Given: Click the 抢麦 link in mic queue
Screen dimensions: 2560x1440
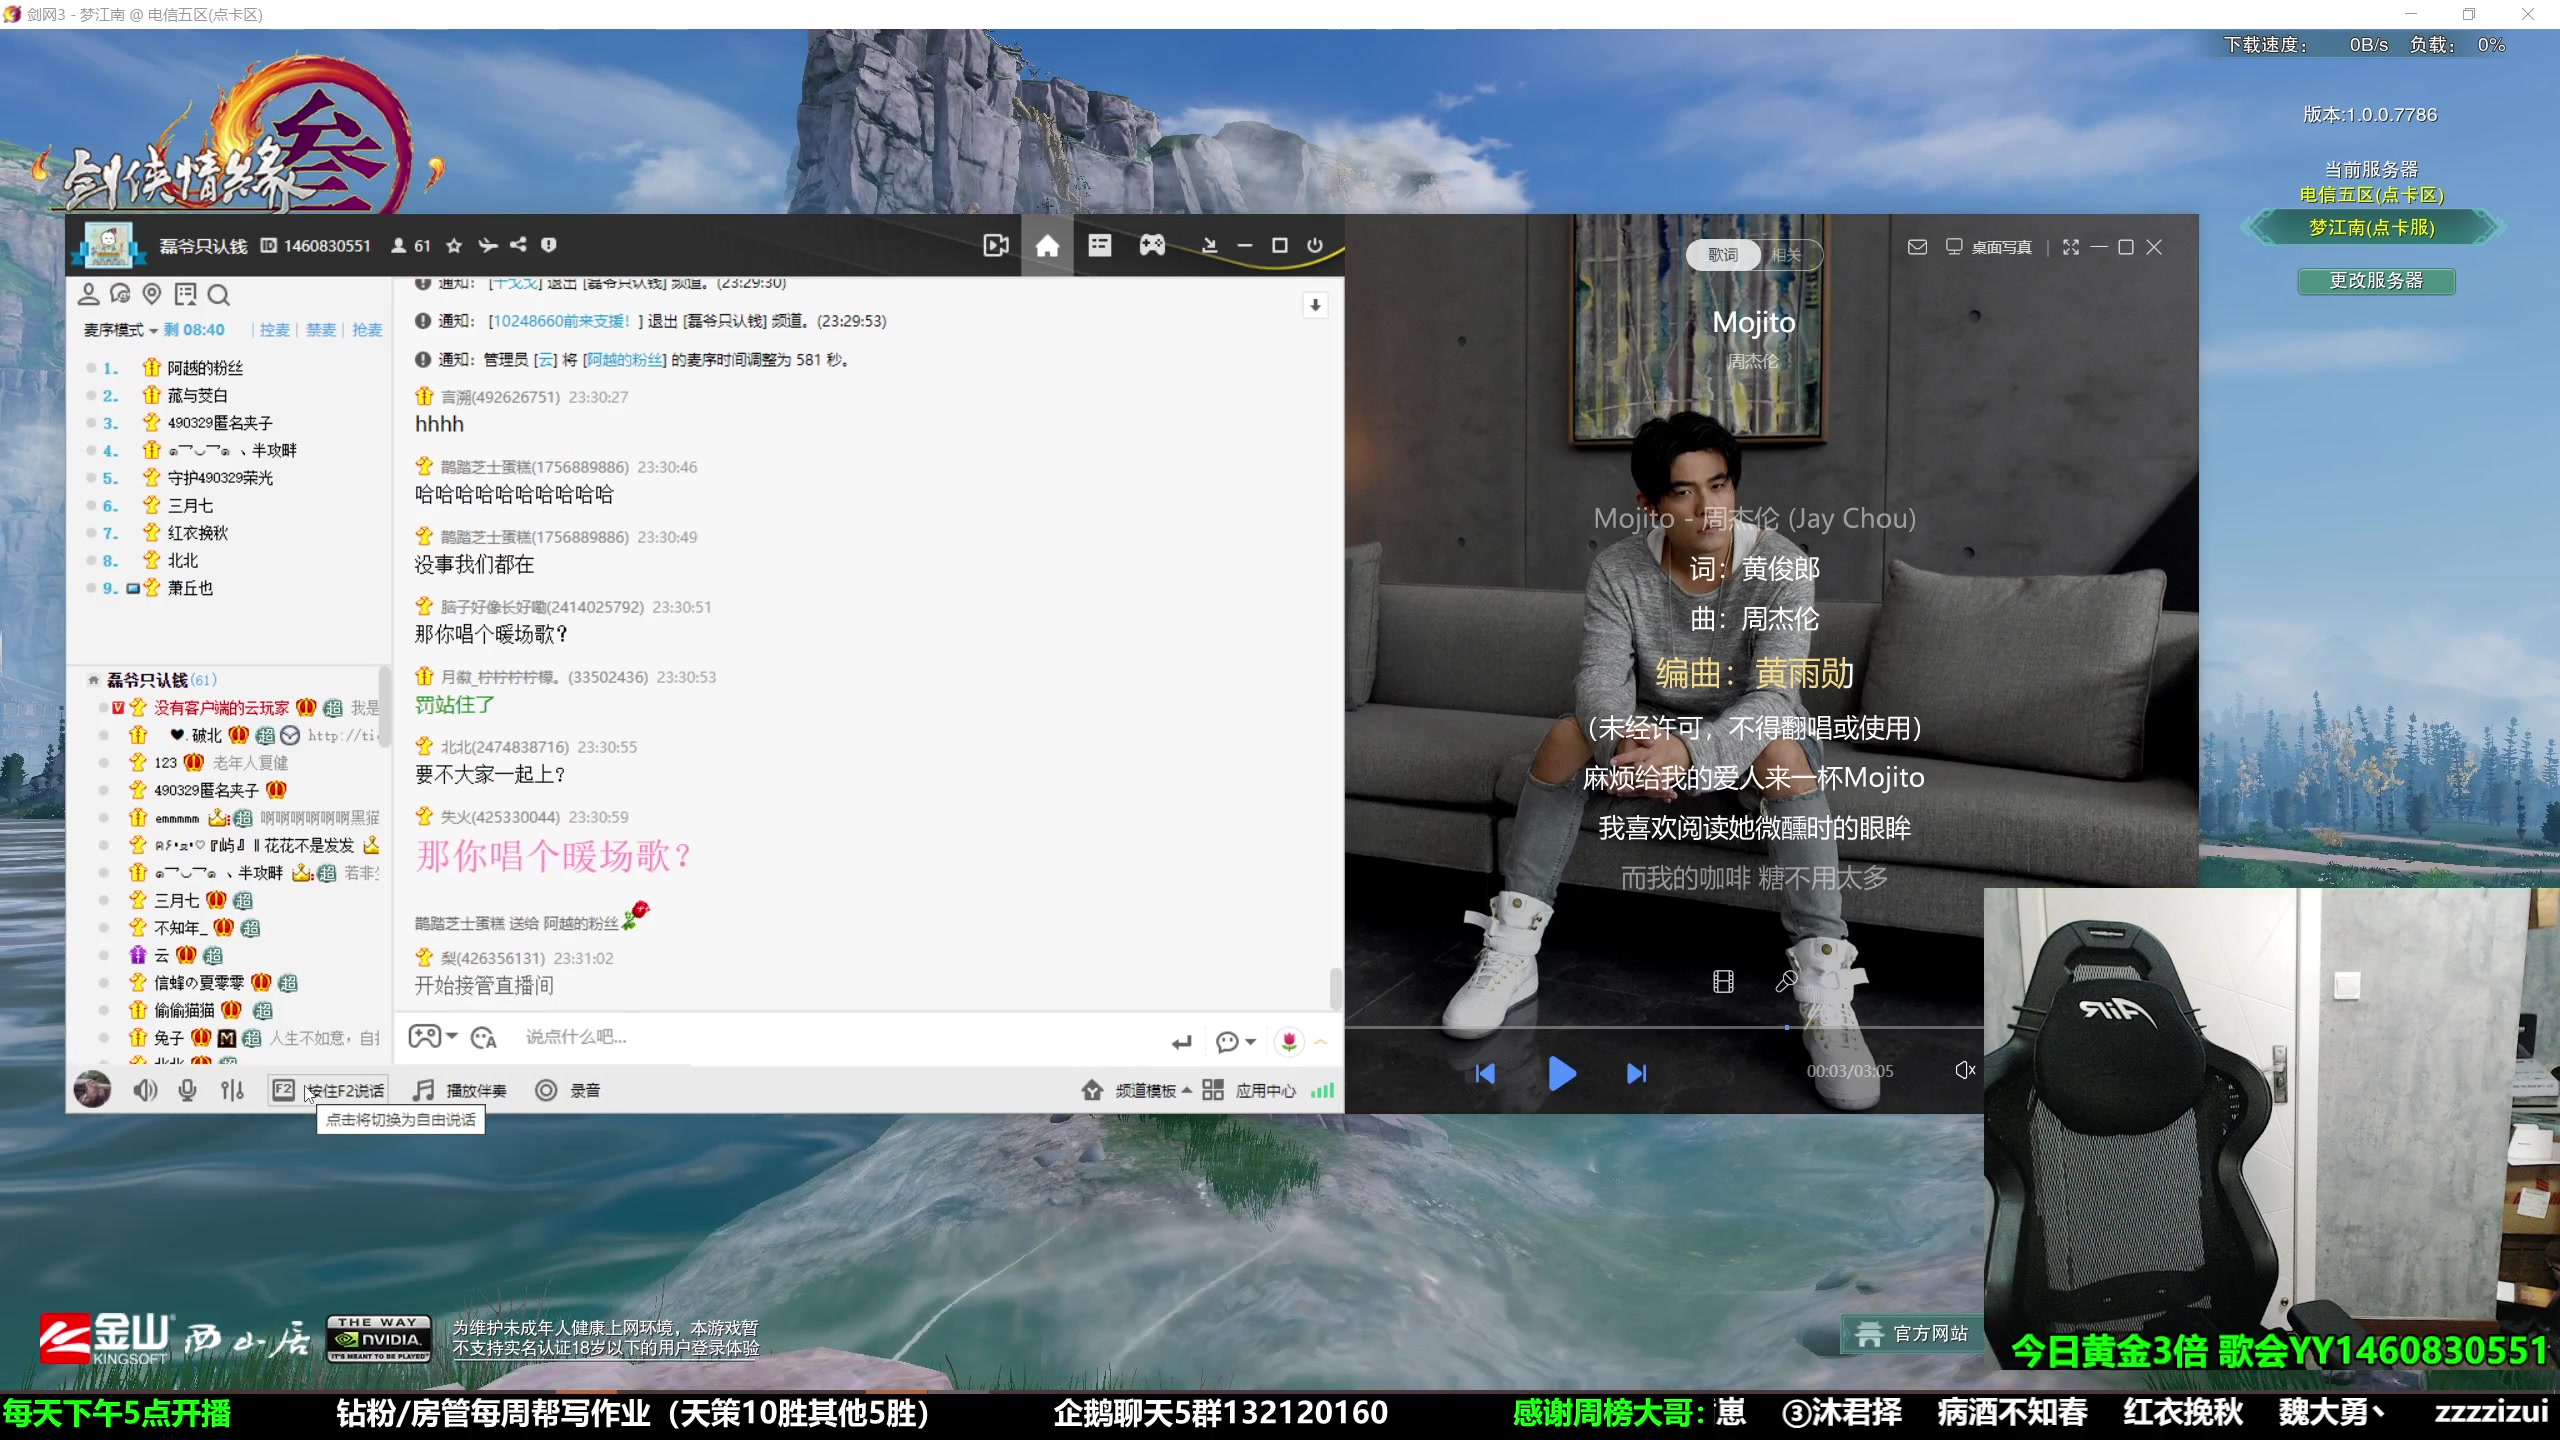Looking at the screenshot, I should (367, 330).
